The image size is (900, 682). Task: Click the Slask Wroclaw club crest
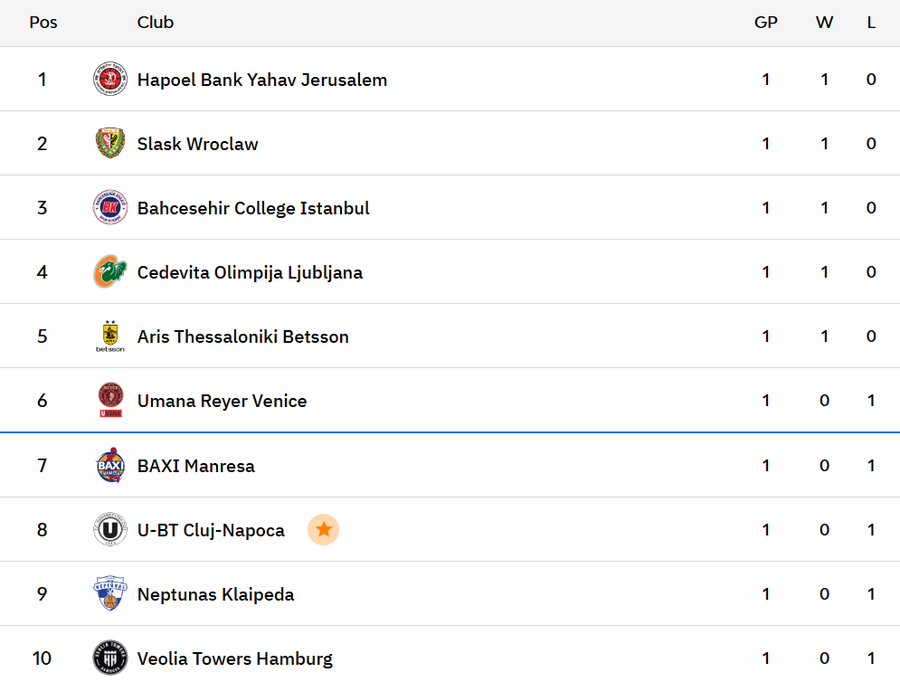[110, 143]
